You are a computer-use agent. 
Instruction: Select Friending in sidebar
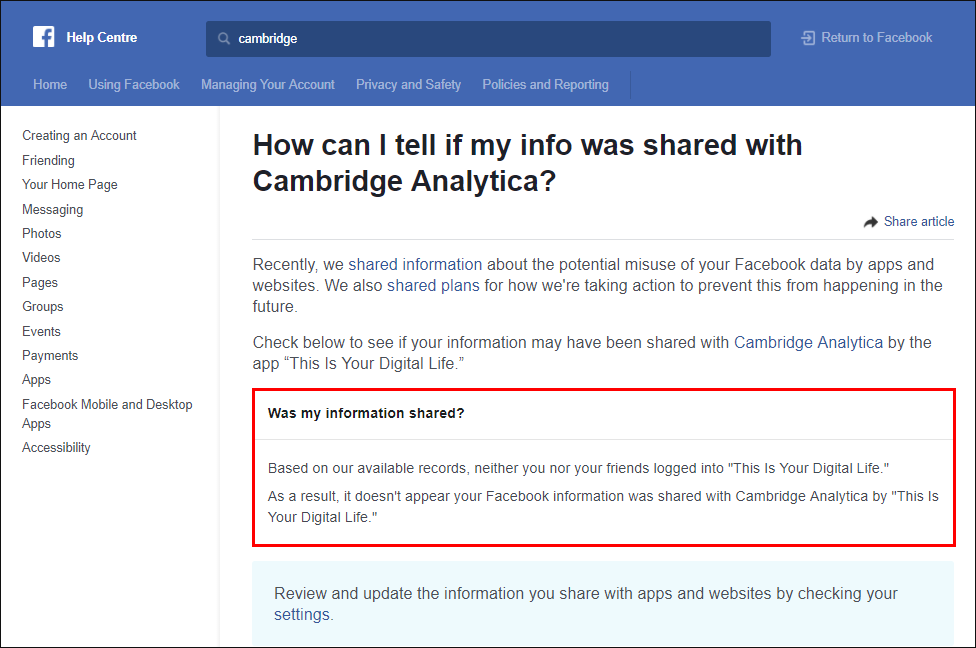coord(49,161)
